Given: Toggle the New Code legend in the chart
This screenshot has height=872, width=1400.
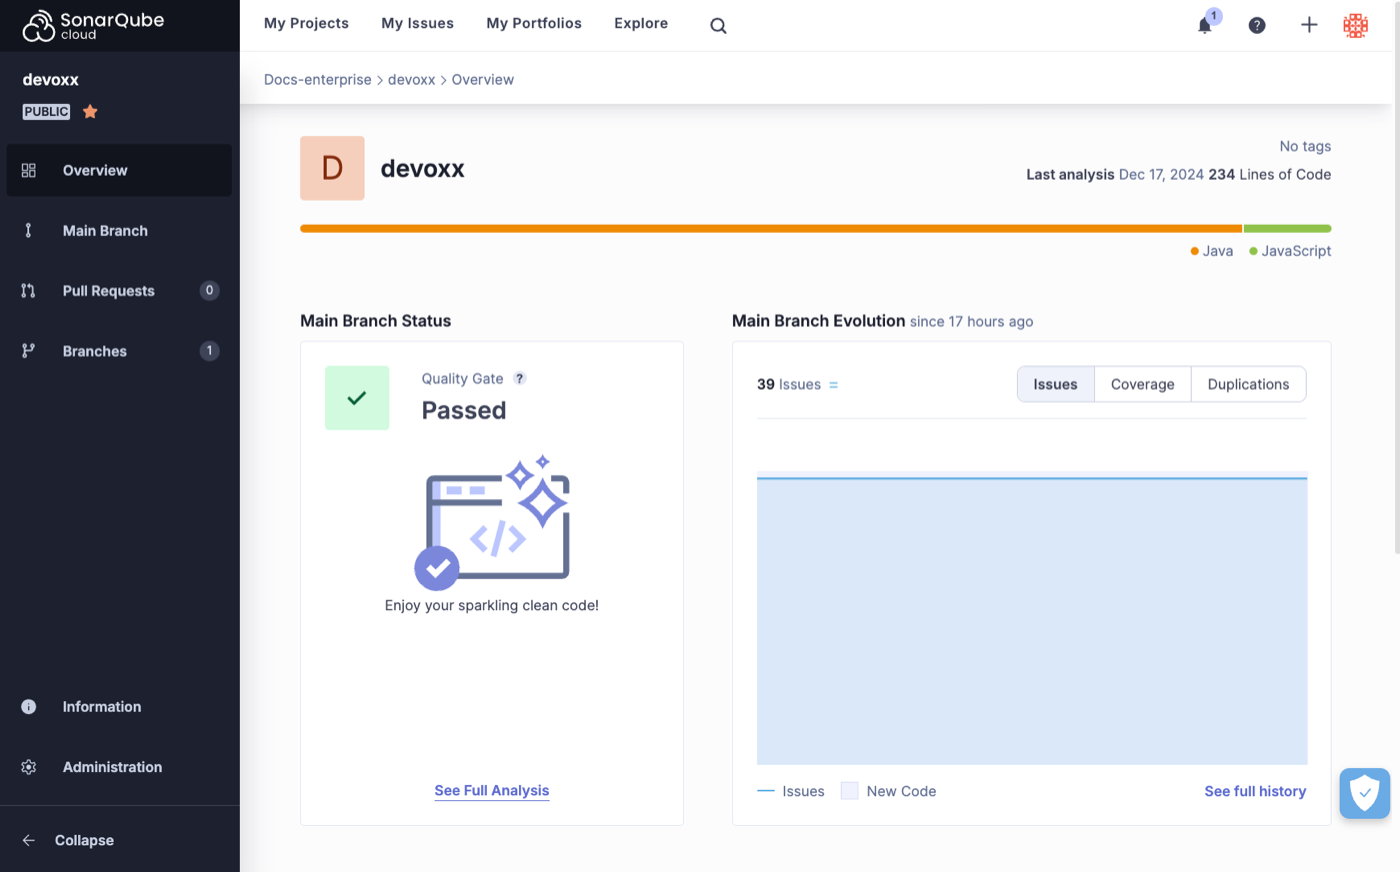Looking at the screenshot, I should click(x=888, y=790).
